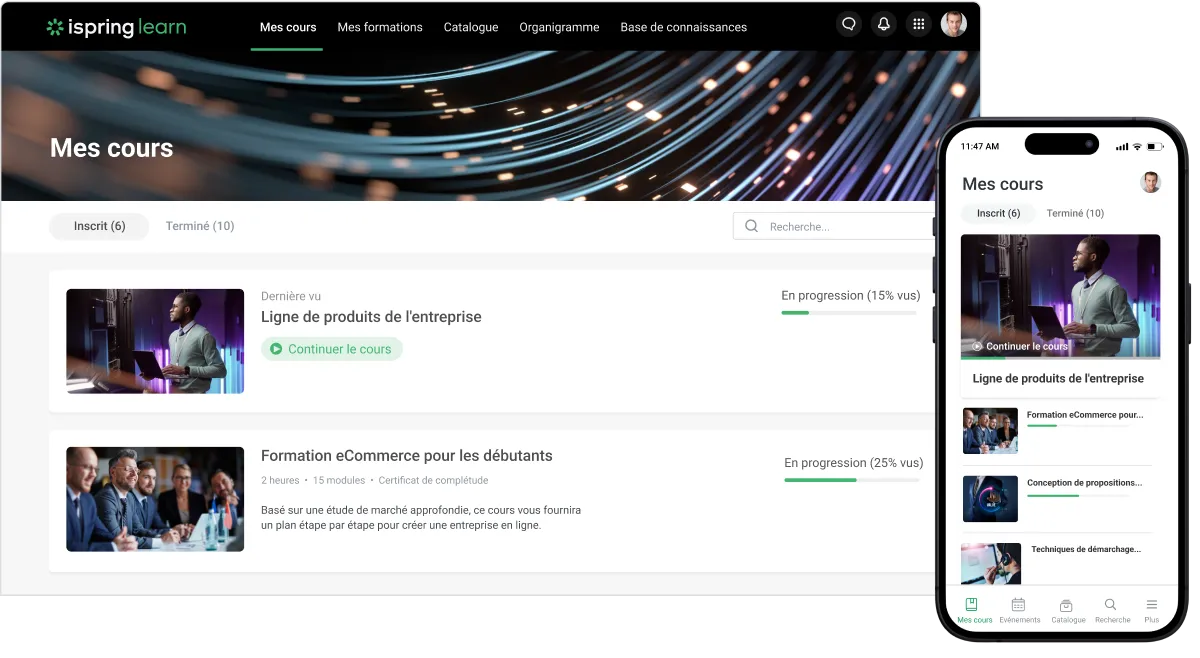Viewport: 1200px width, 658px height.
Task: Open Formation eCommerce pour les débutants course title
Action: click(x=405, y=455)
